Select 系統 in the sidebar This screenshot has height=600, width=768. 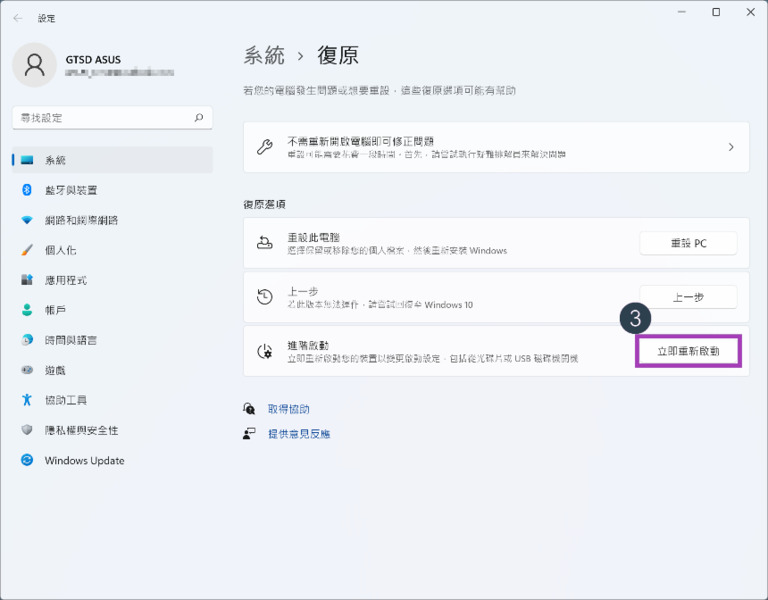[112, 160]
